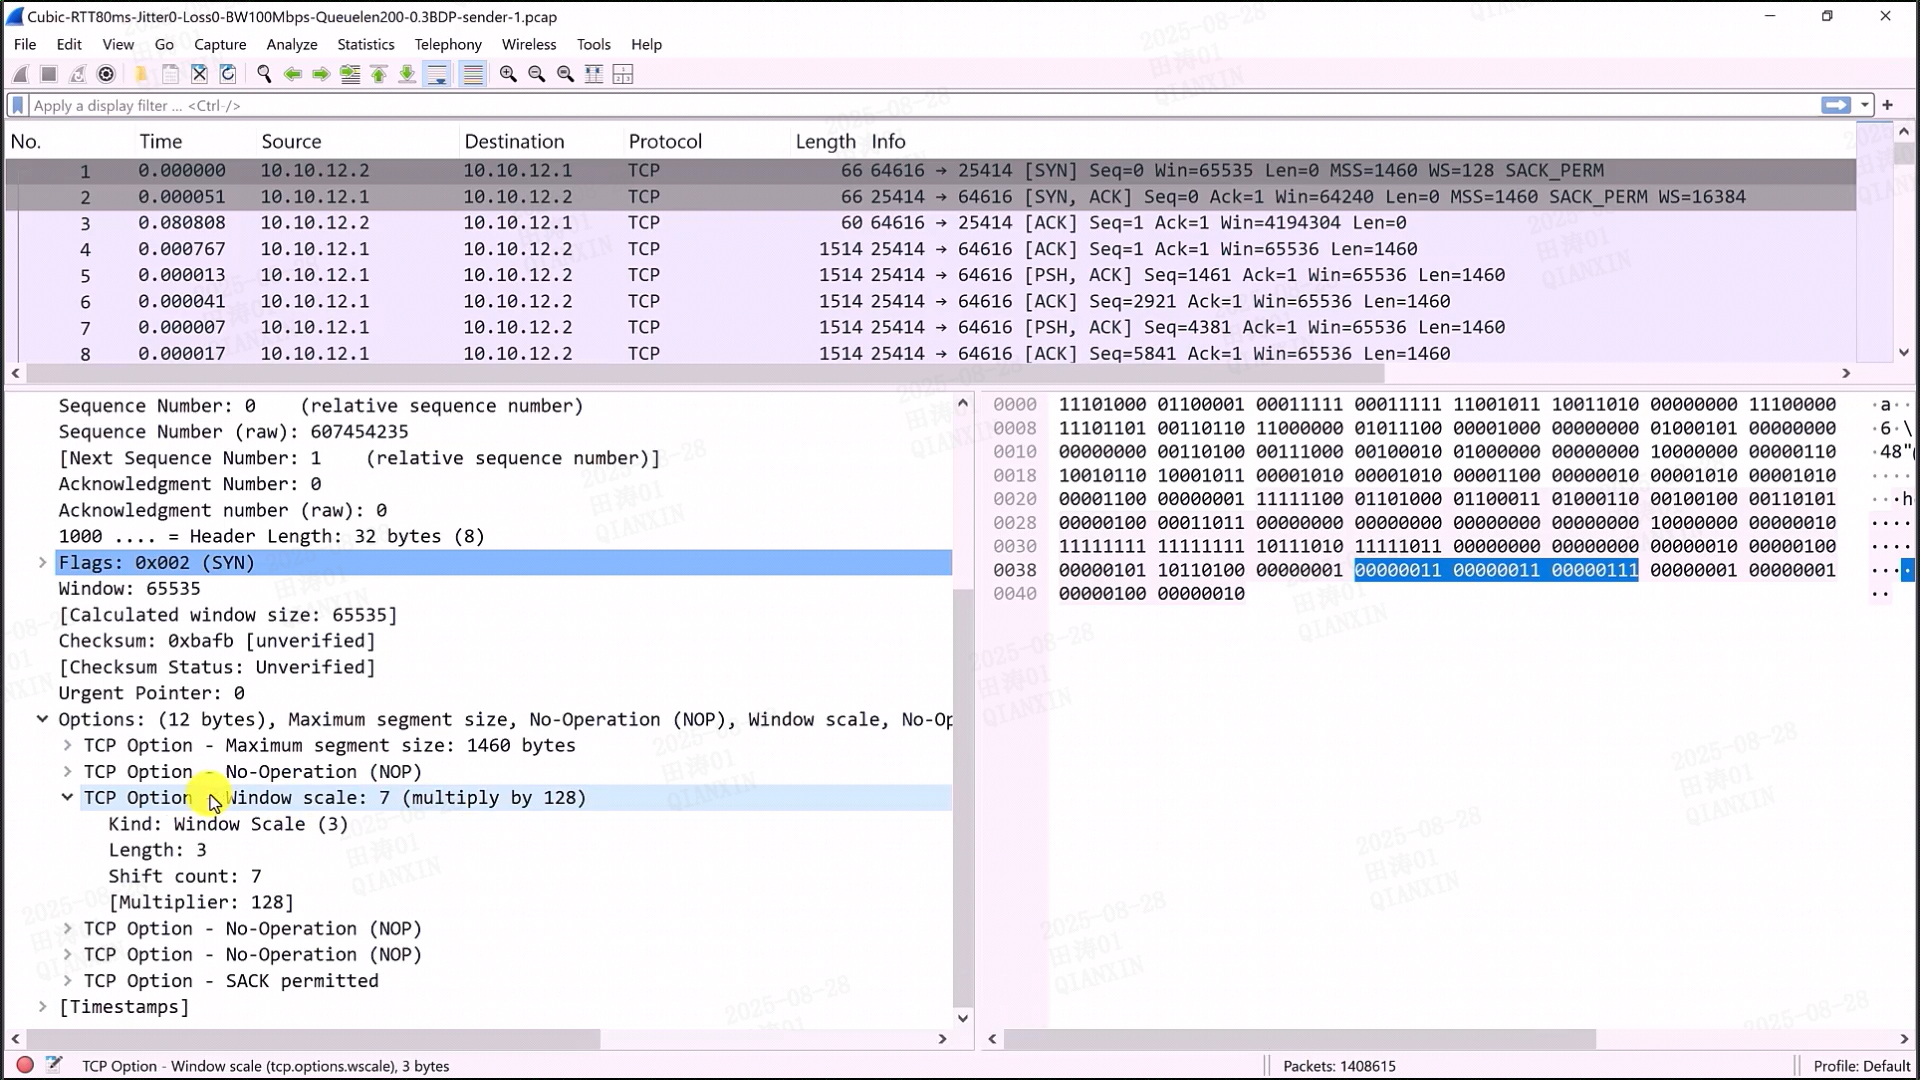
Task: Zoom in on the packet list text
Action: (x=508, y=74)
